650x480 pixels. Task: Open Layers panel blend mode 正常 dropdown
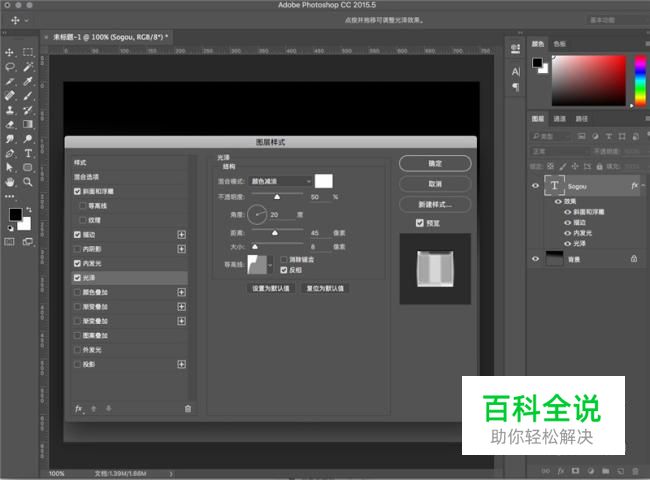(x=560, y=152)
